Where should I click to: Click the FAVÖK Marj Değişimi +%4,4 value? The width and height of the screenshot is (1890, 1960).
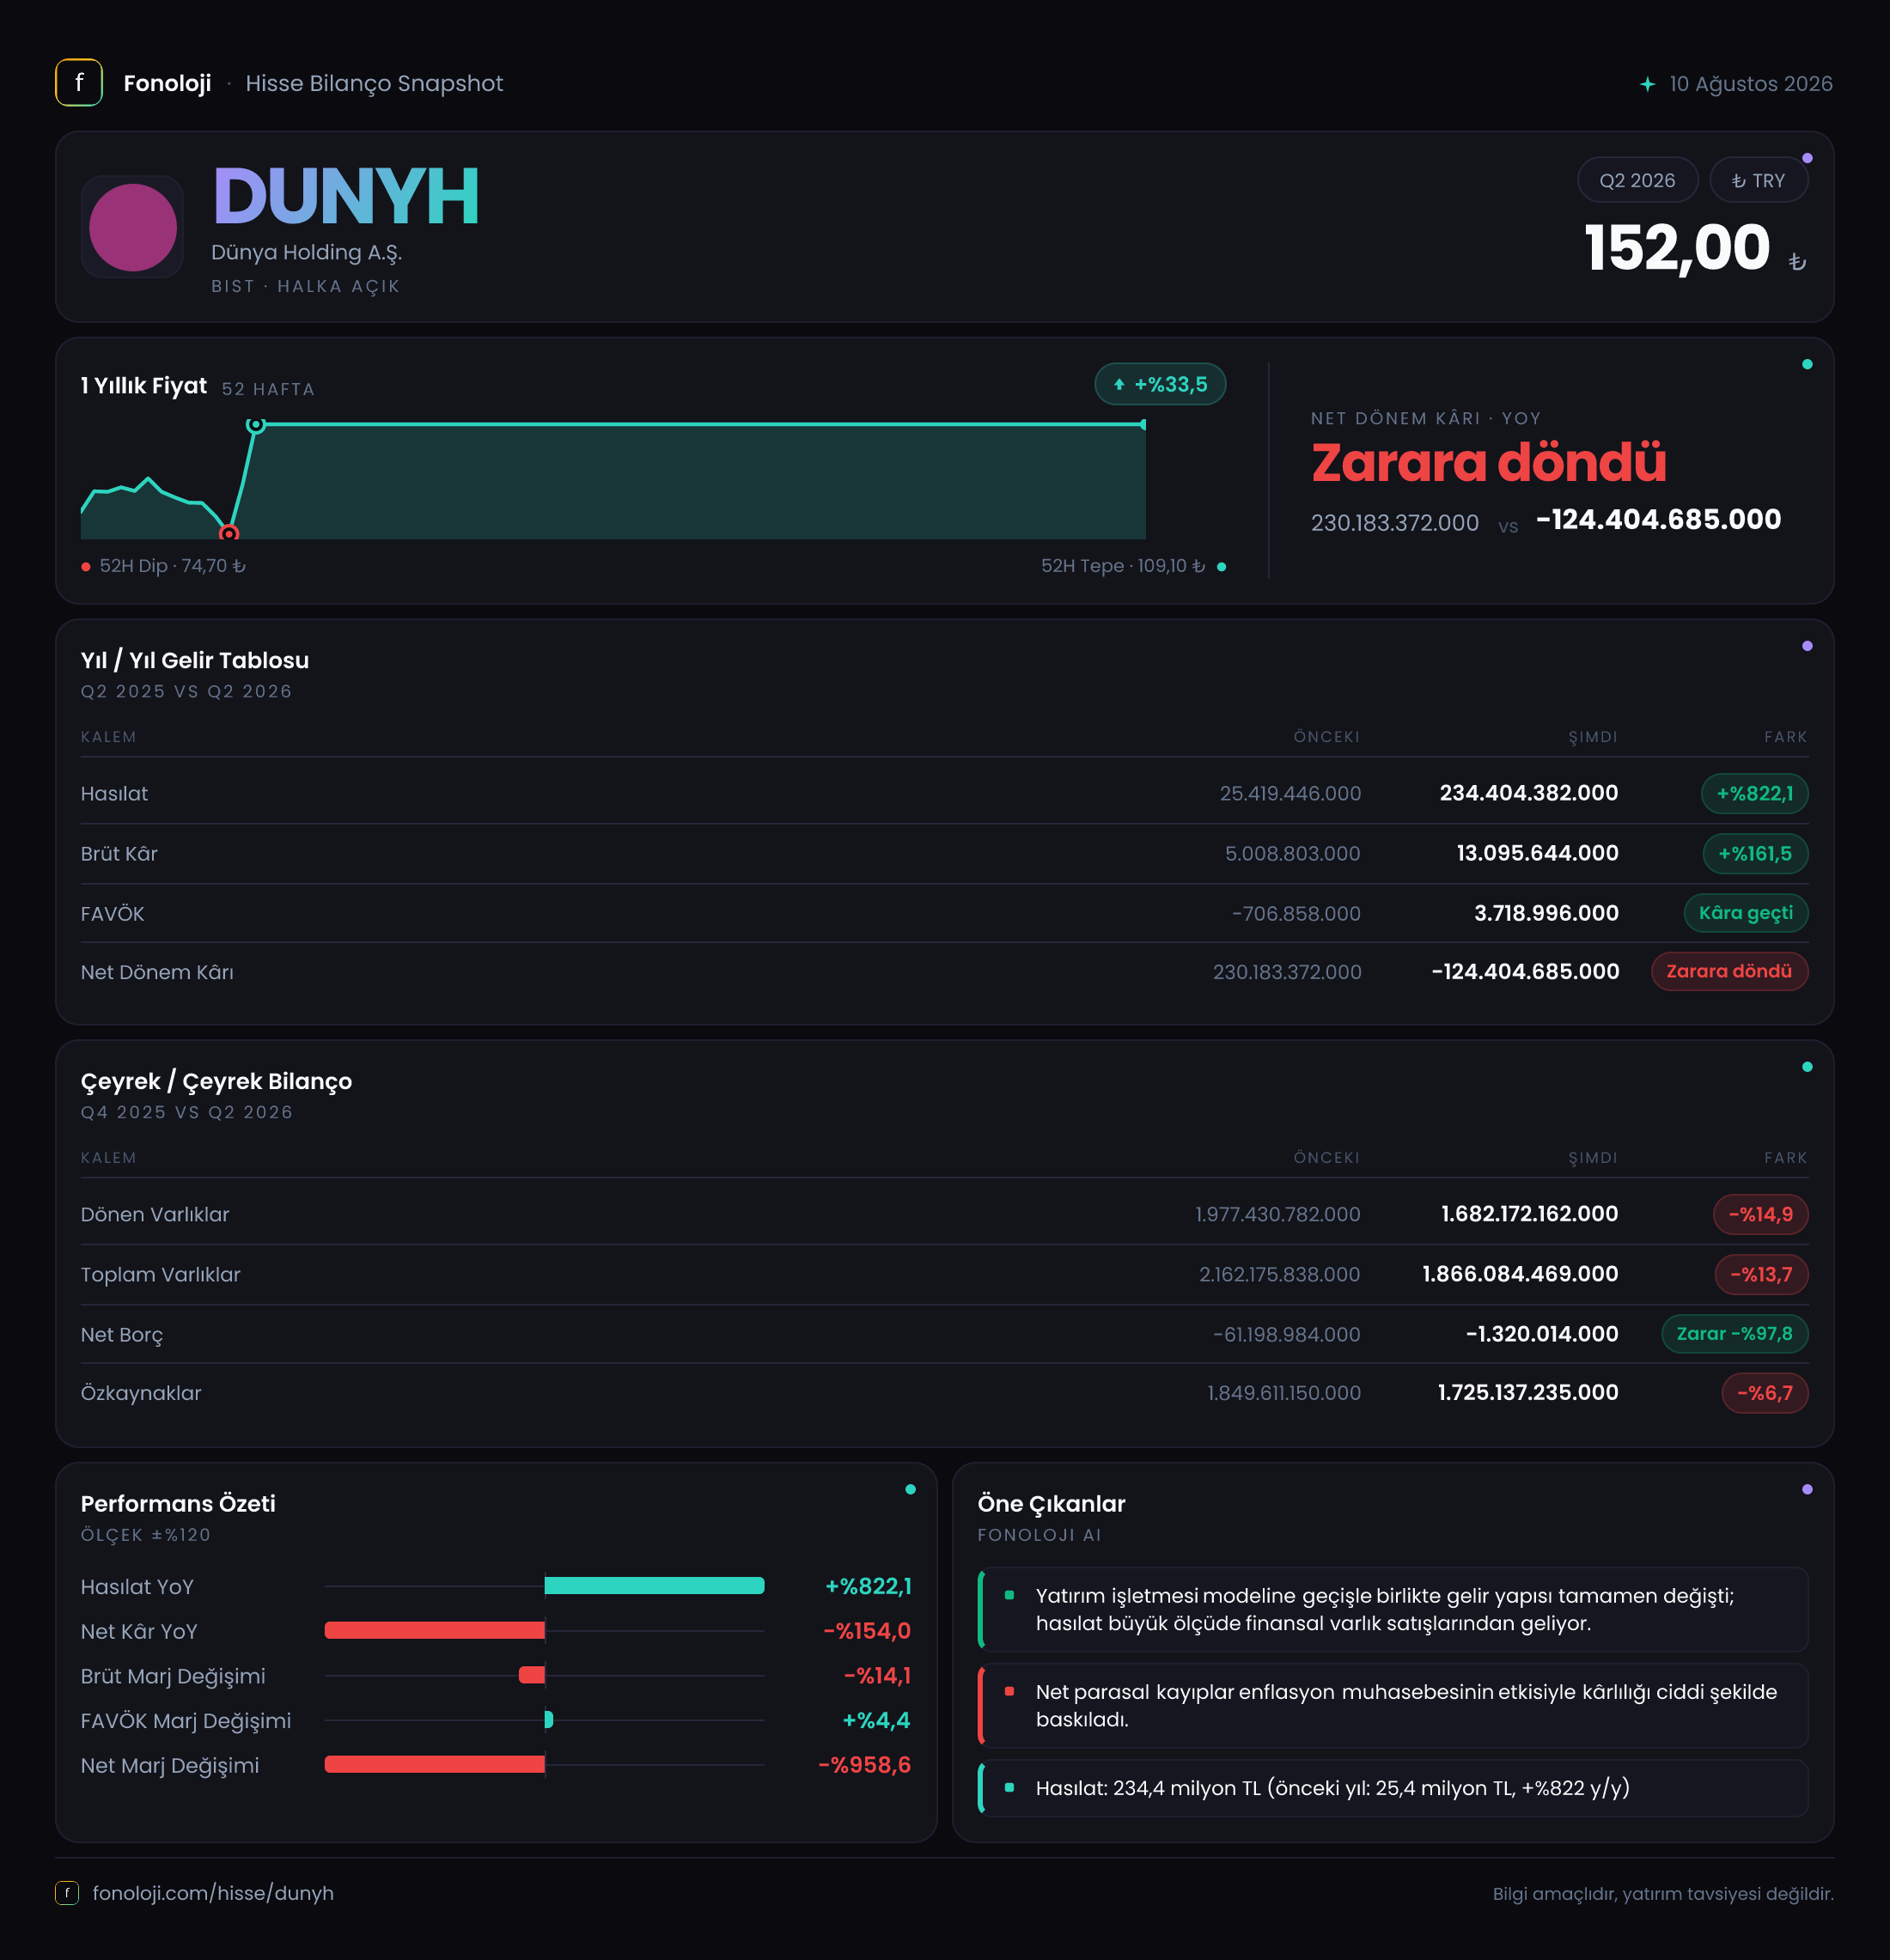pyautogui.click(x=876, y=1721)
